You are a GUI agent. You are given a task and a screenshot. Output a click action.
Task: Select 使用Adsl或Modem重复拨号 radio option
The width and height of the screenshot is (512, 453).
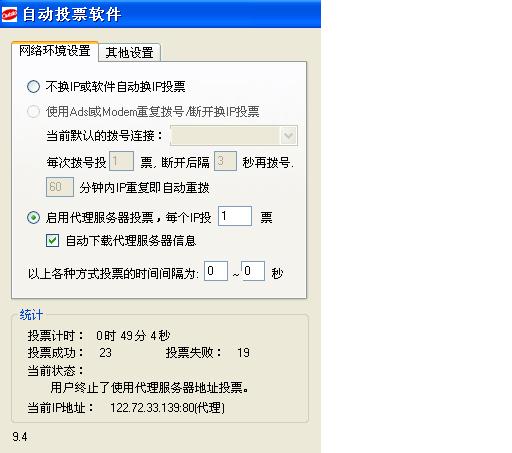(x=33, y=111)
